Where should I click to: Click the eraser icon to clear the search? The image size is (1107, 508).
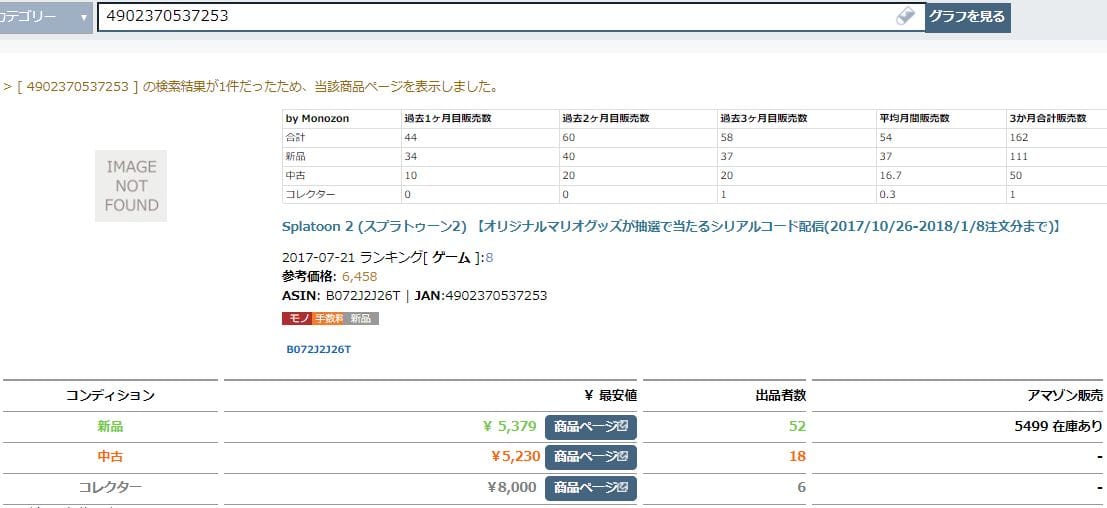tap(905, 17)
